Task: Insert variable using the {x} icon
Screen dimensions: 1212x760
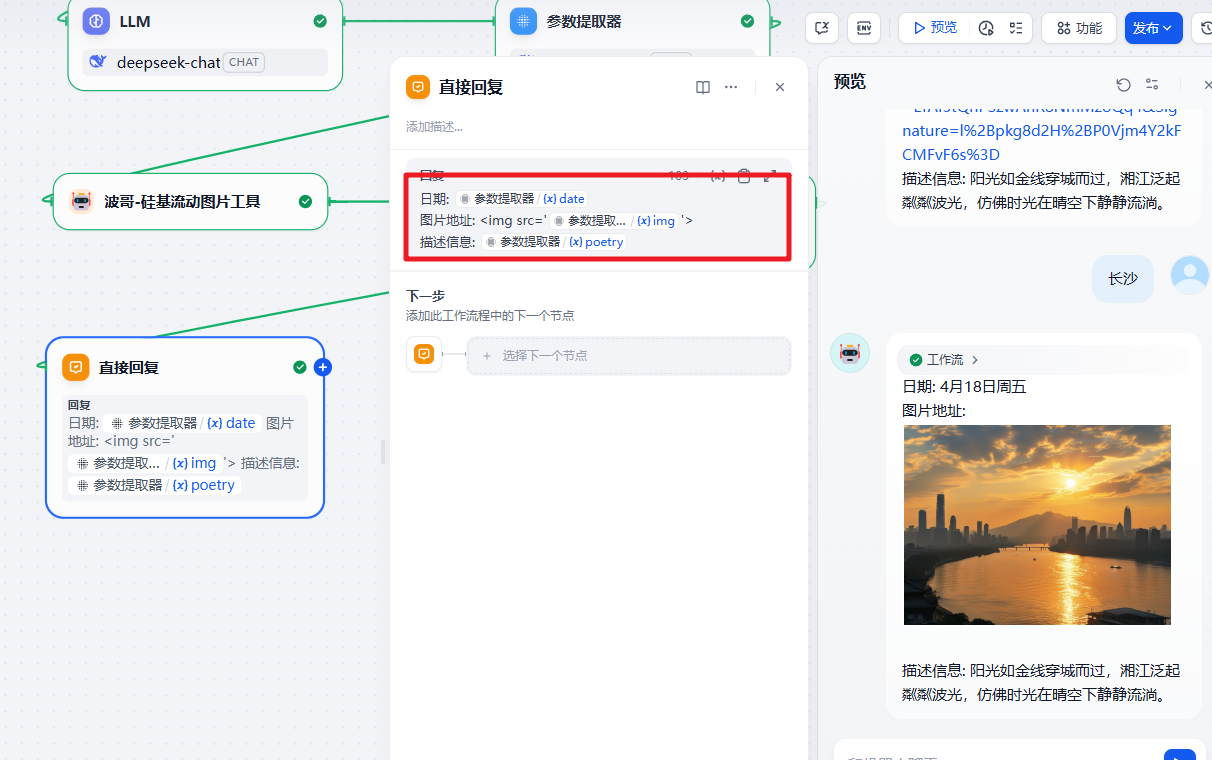Action: point(717,176)
